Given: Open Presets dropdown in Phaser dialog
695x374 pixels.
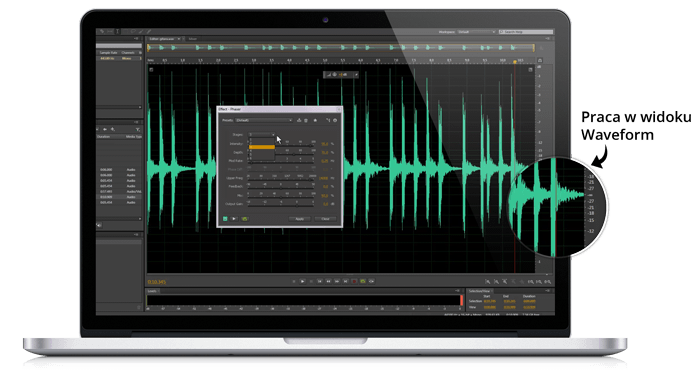Looking at the screenshot, I should pos(264,120).
